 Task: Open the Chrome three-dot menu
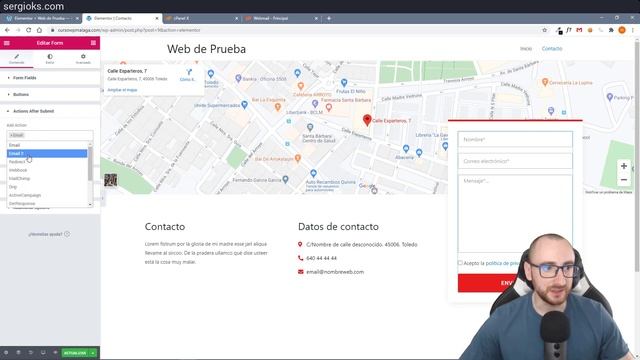tap(633, 30)
